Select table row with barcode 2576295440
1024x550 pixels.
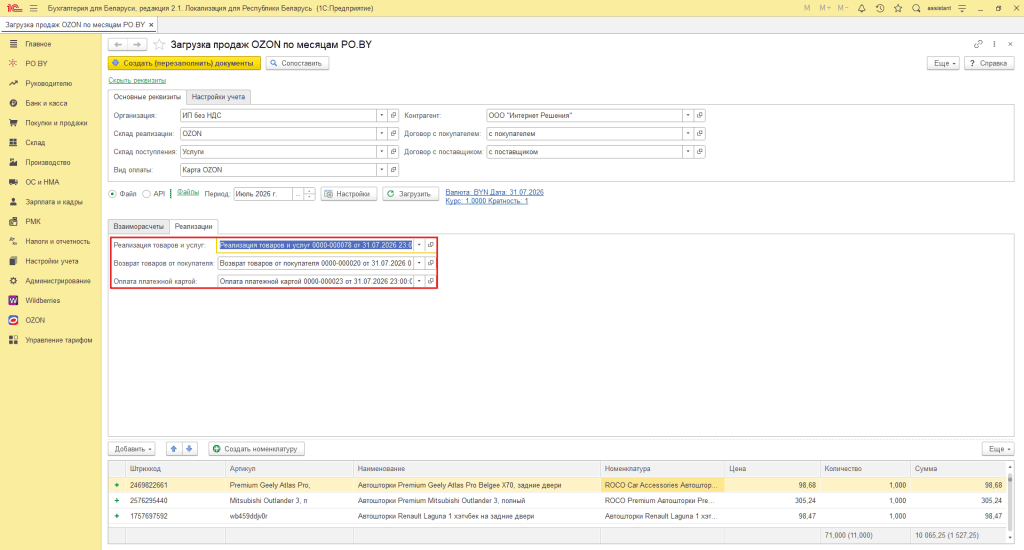[x=558, y=500]
